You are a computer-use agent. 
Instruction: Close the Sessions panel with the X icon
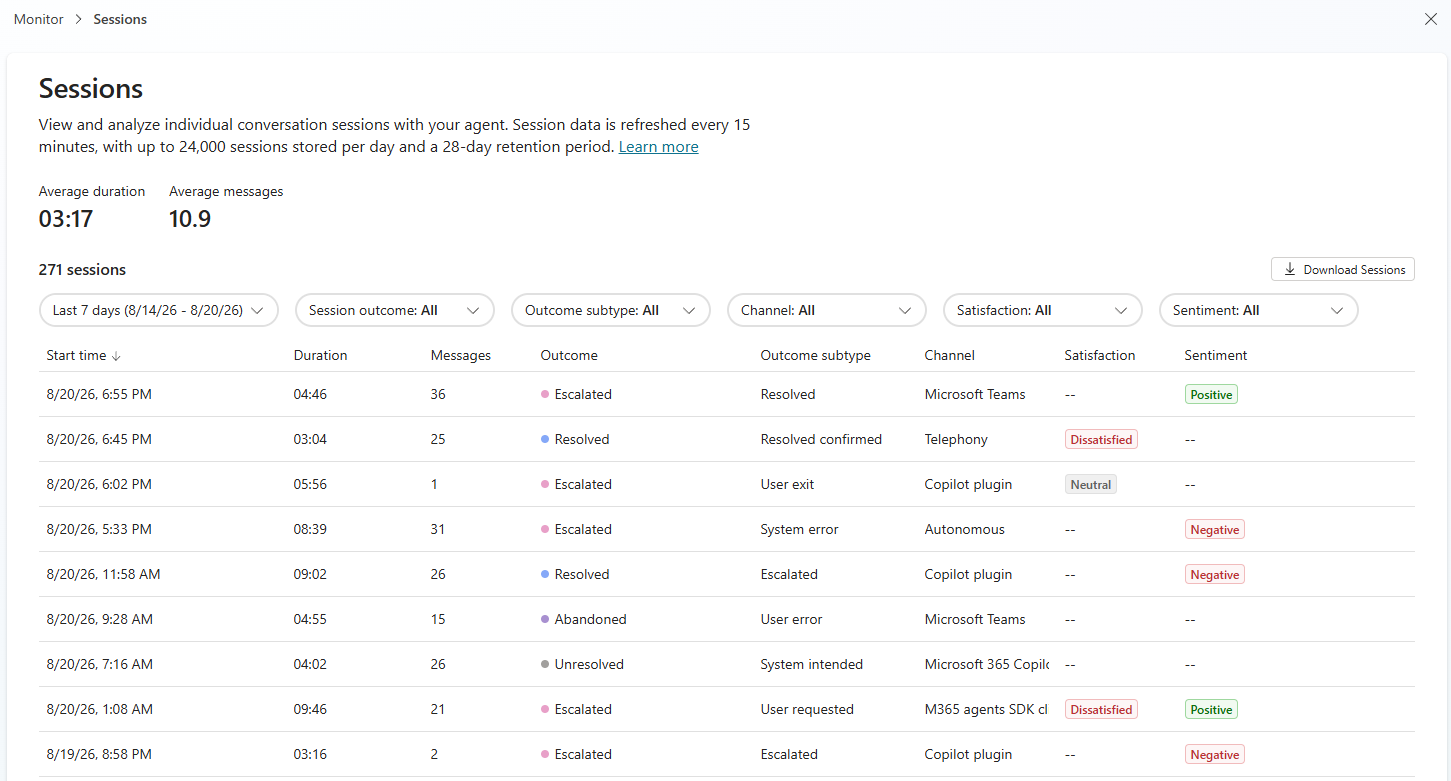pyautogui.click(x=1431, y=19)
